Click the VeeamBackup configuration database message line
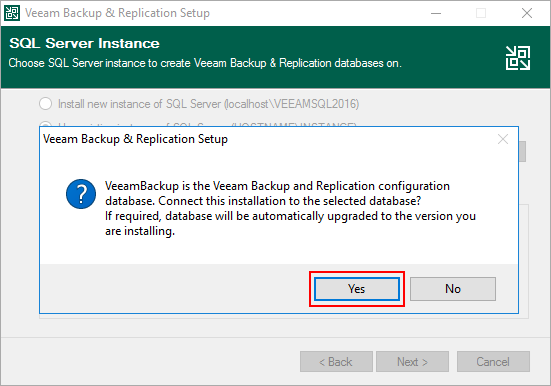This screenshot has width=551, height=386. pyautogui.click(x=277, y=186)
